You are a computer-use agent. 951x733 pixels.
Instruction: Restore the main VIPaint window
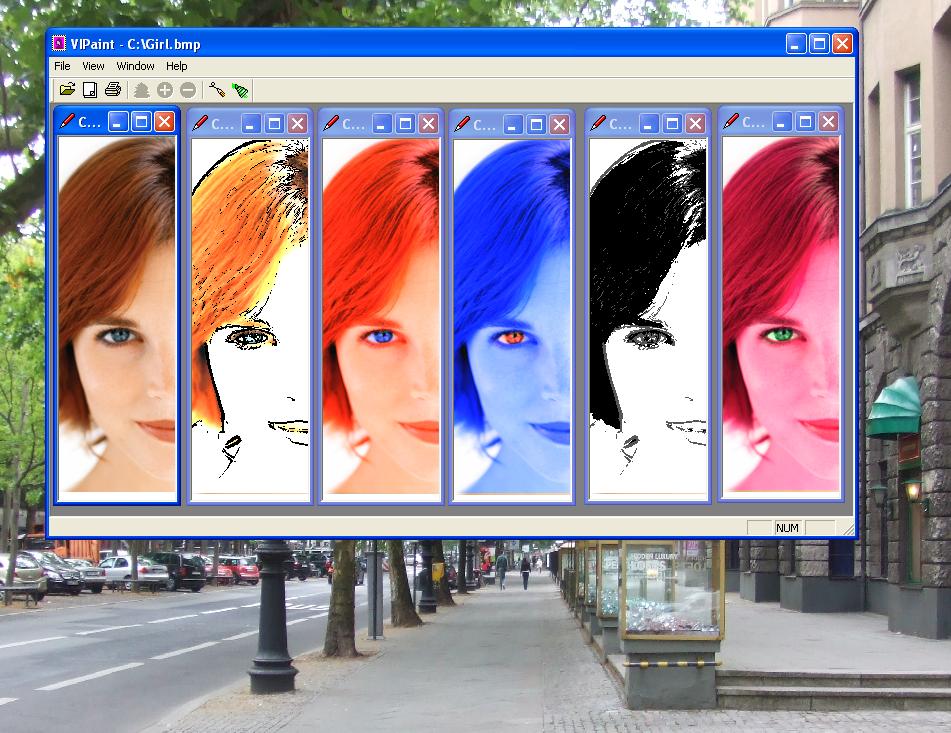click(818, 43)
